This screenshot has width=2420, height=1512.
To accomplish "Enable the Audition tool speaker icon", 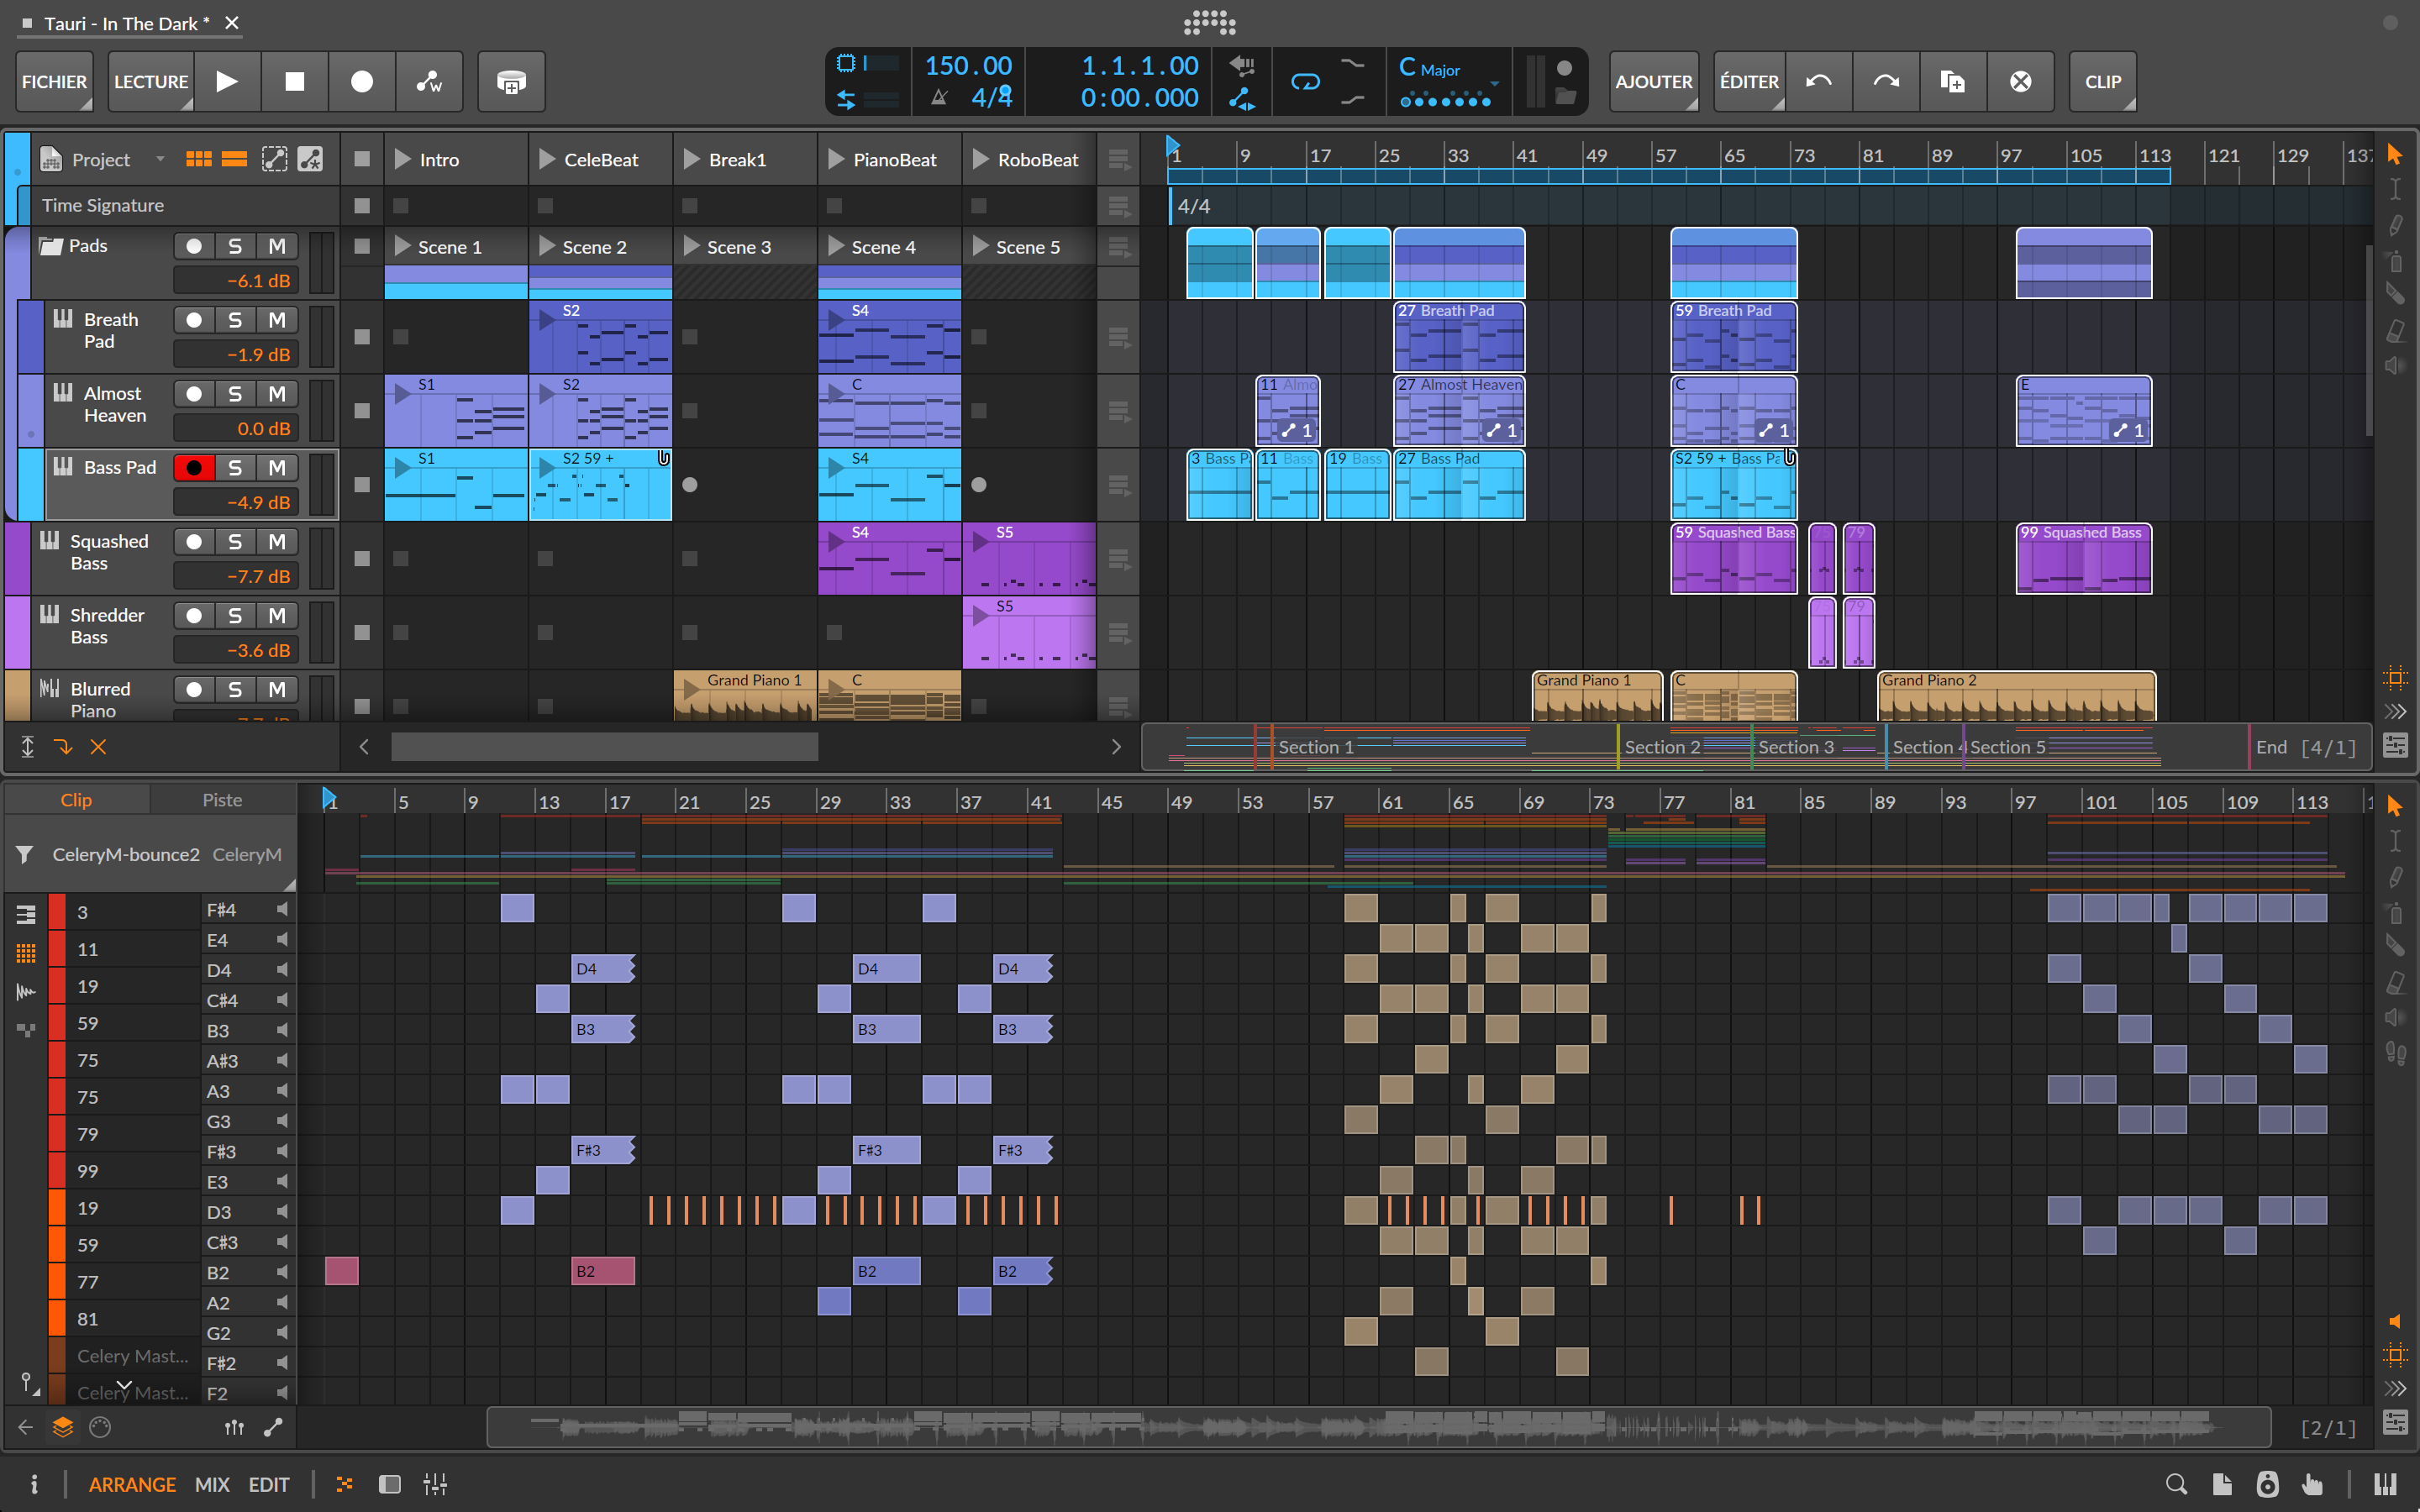I will pos(2395,366).
